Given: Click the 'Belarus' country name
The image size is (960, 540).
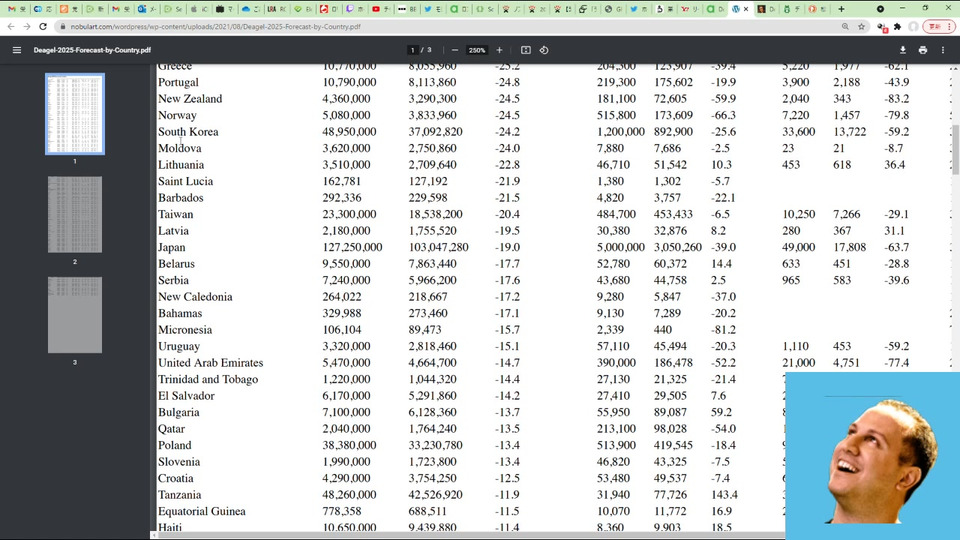Looking at the screenshot, I should tap(176, 264).
